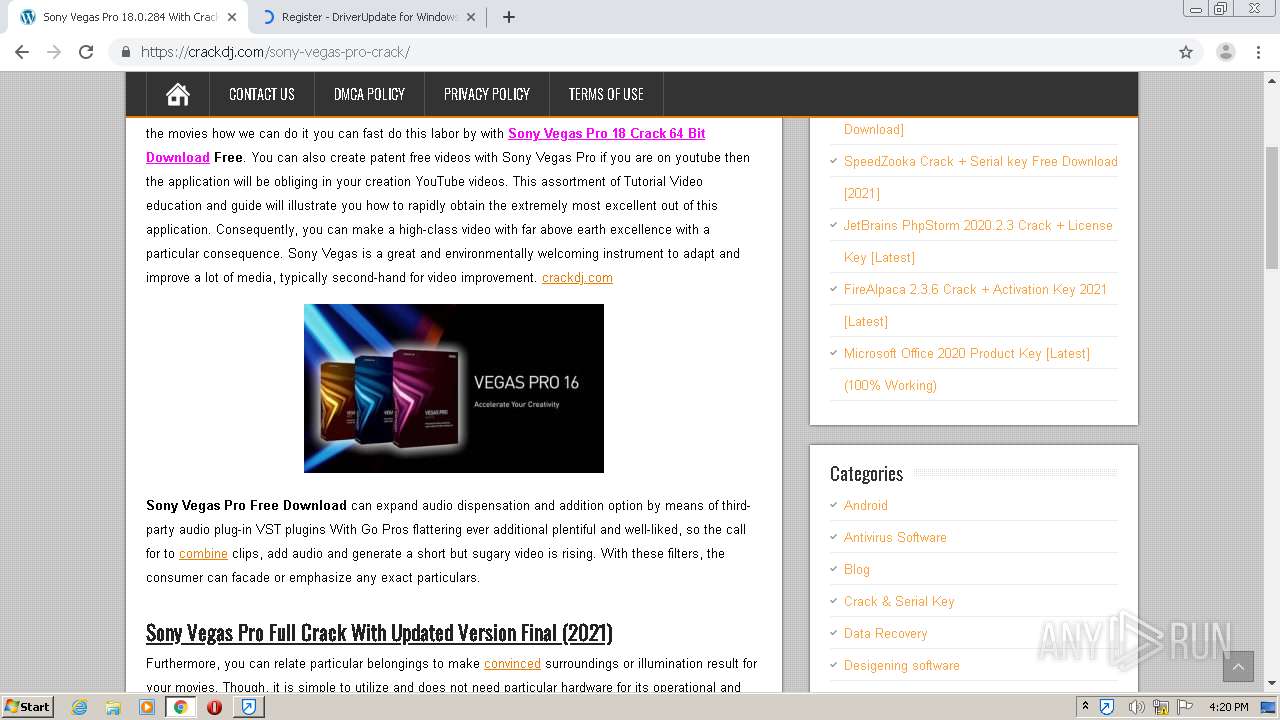
Task: Click the crackdj.com link in the article
Action: point(577,277)
